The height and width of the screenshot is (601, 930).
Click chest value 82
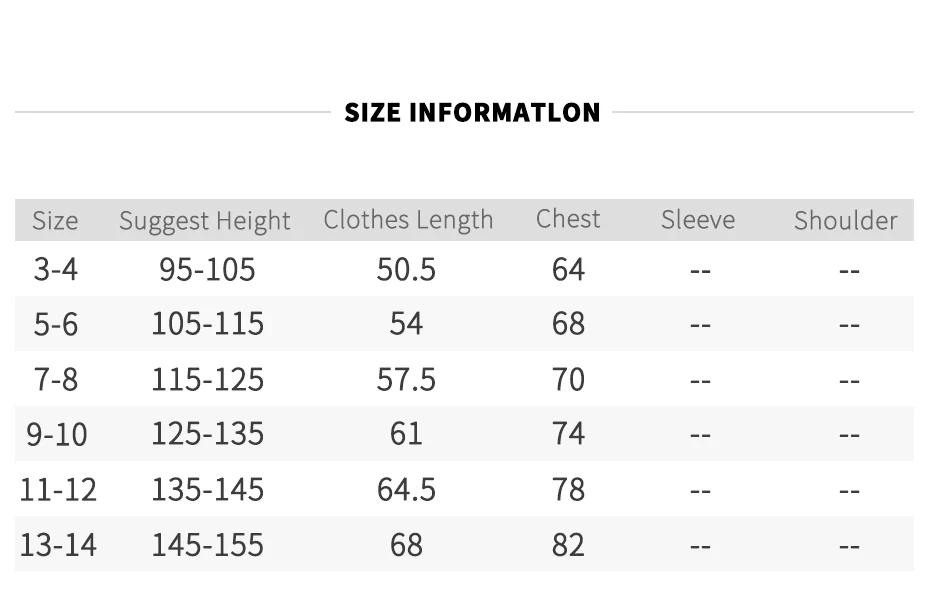[x=568, y=545]
